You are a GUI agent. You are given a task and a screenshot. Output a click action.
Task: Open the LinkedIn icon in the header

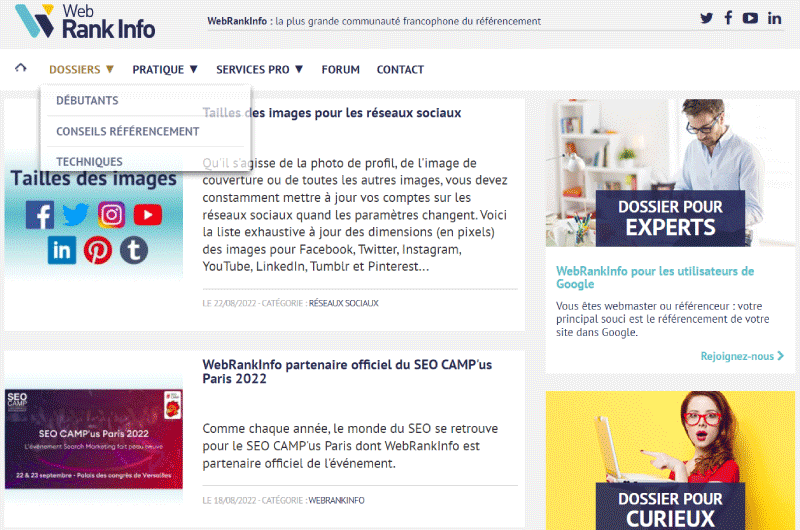[x=774, y=19]
